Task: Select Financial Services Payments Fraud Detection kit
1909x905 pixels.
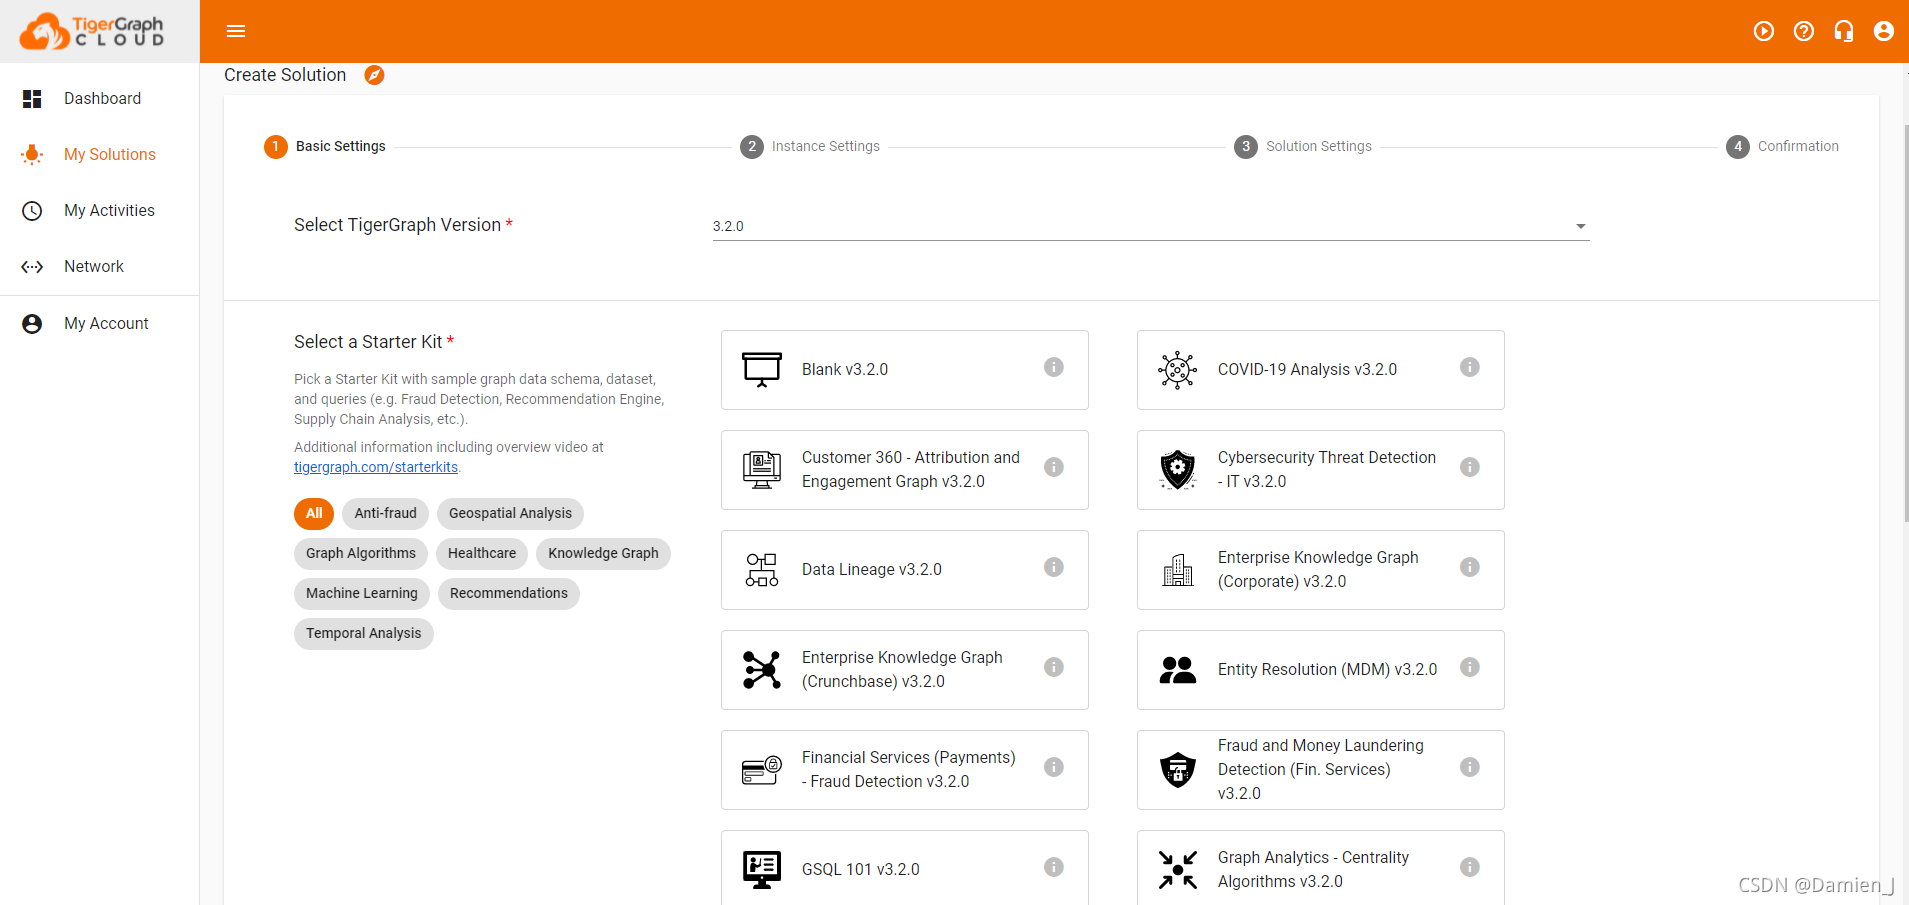Action: pyautogui.click(x=905, y=770)
